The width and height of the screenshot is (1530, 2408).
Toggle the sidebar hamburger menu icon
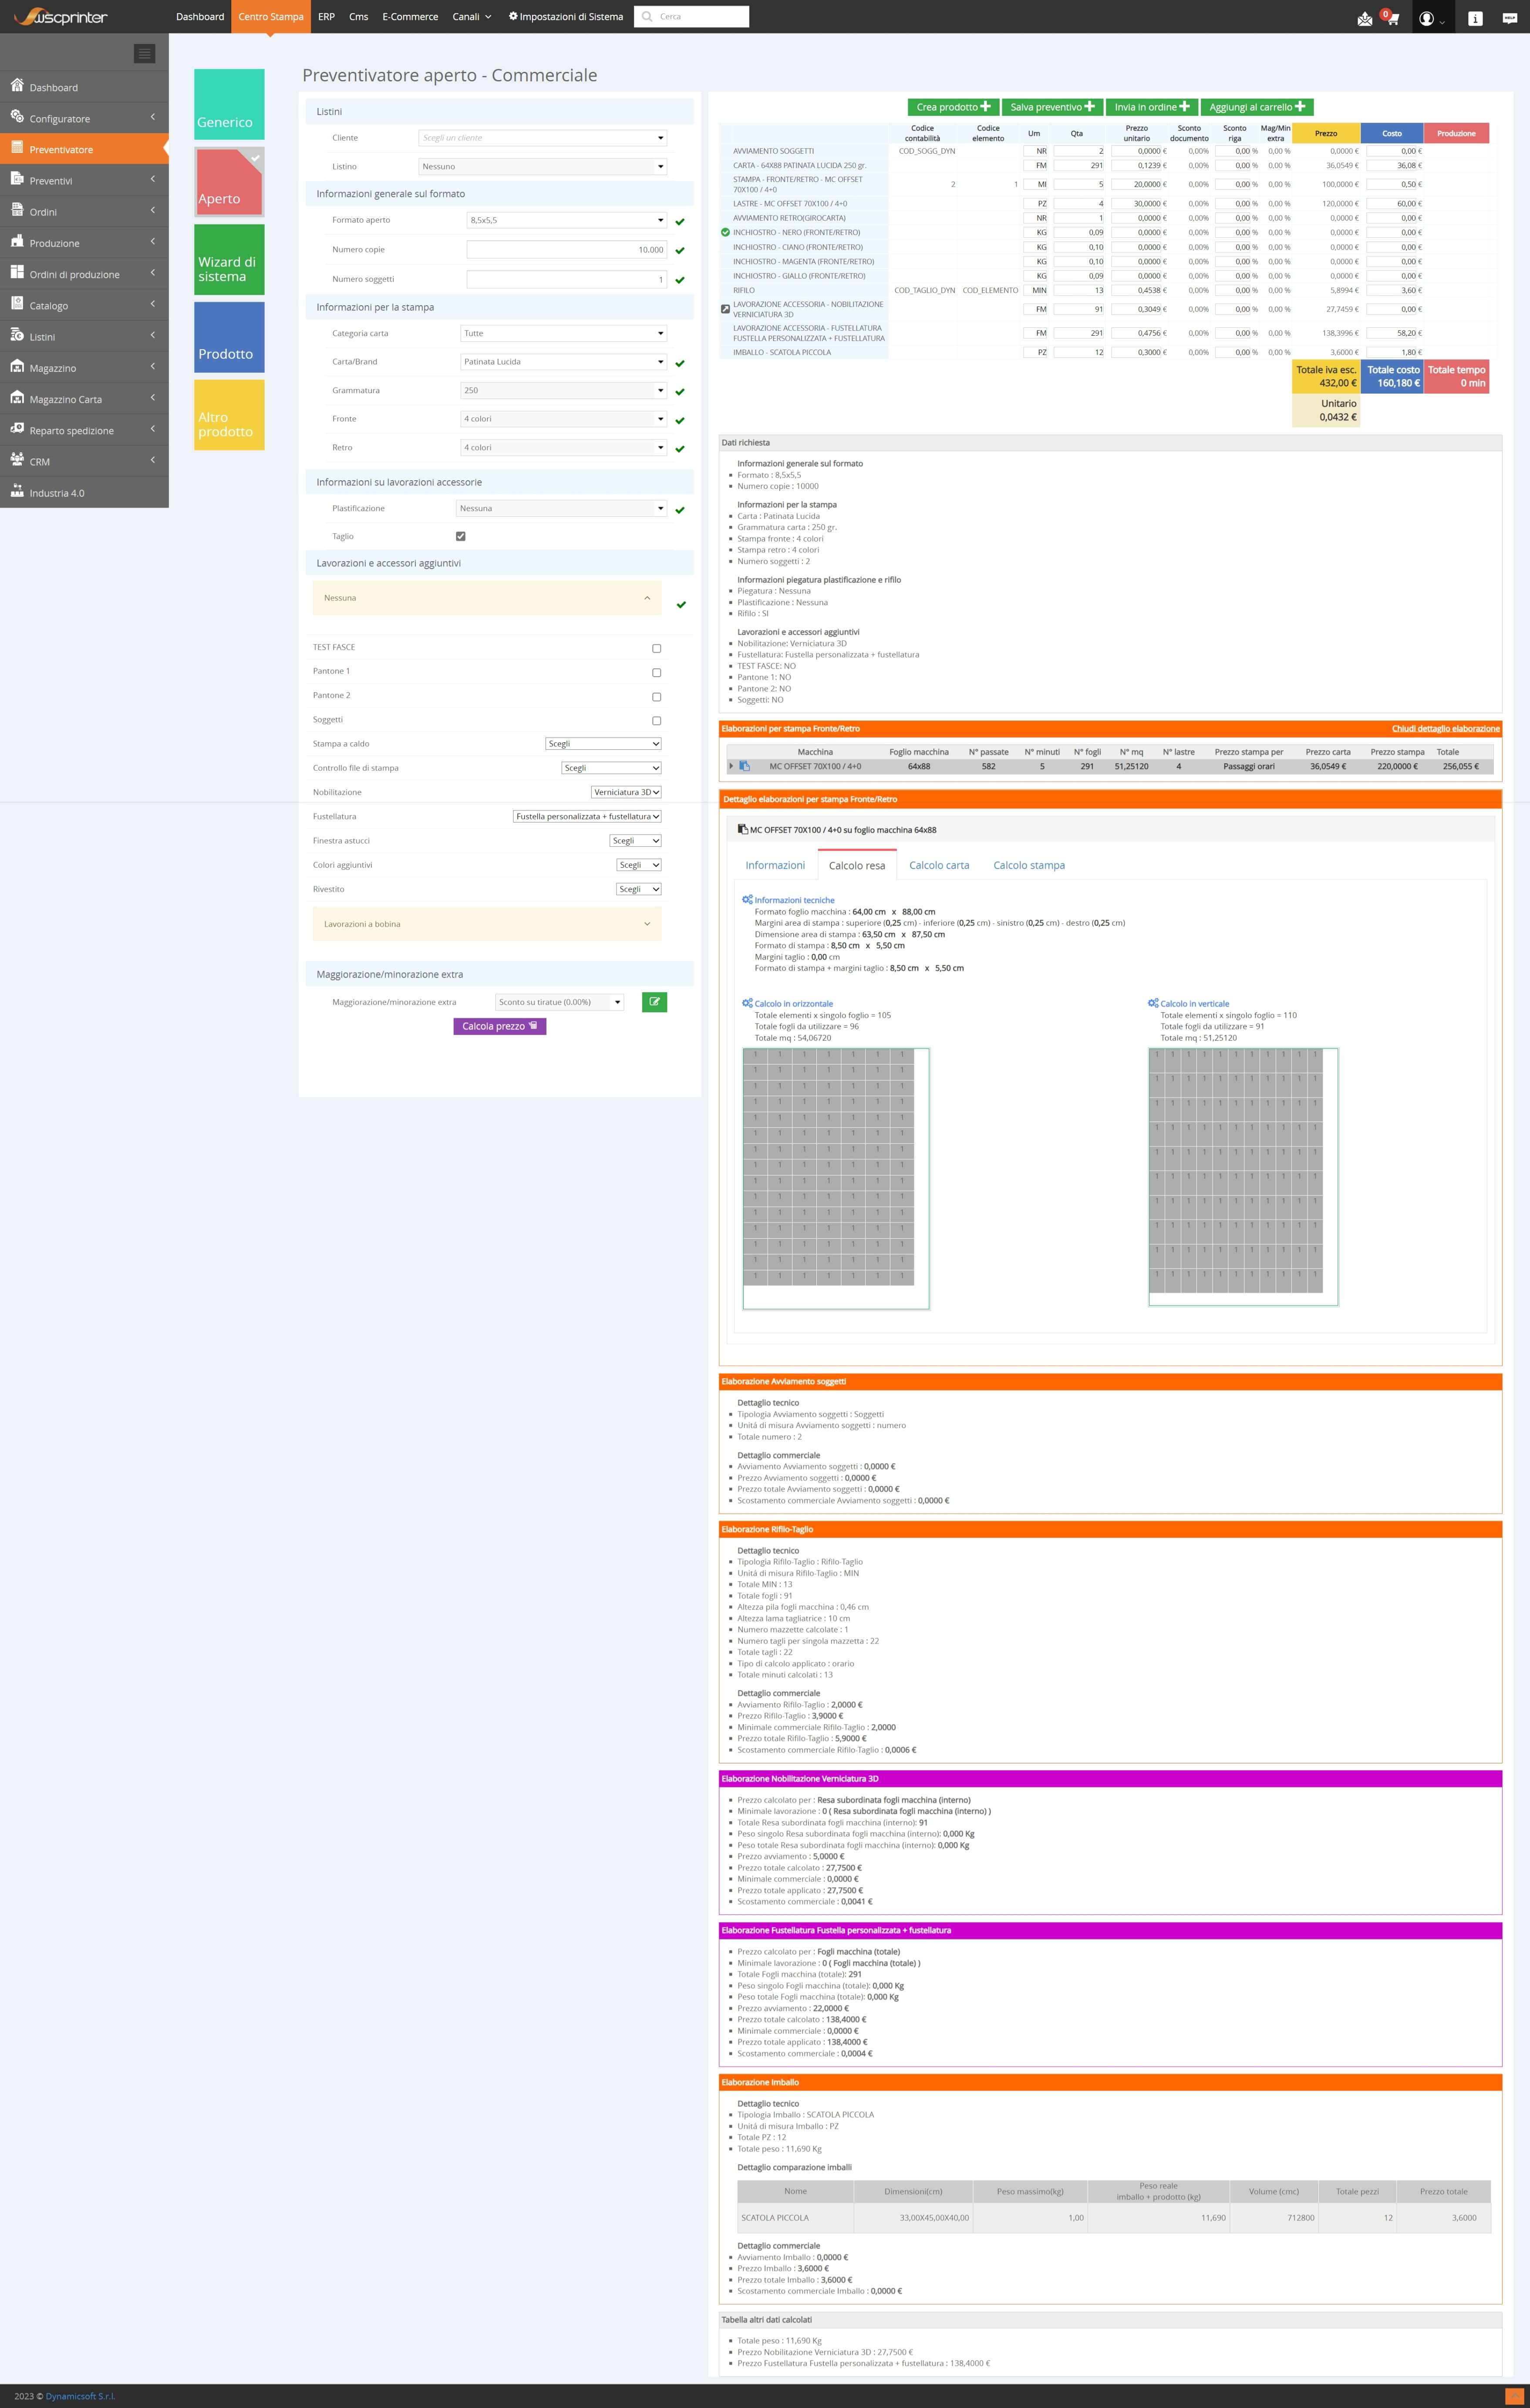pyautogui.click(x=145, y=54)
